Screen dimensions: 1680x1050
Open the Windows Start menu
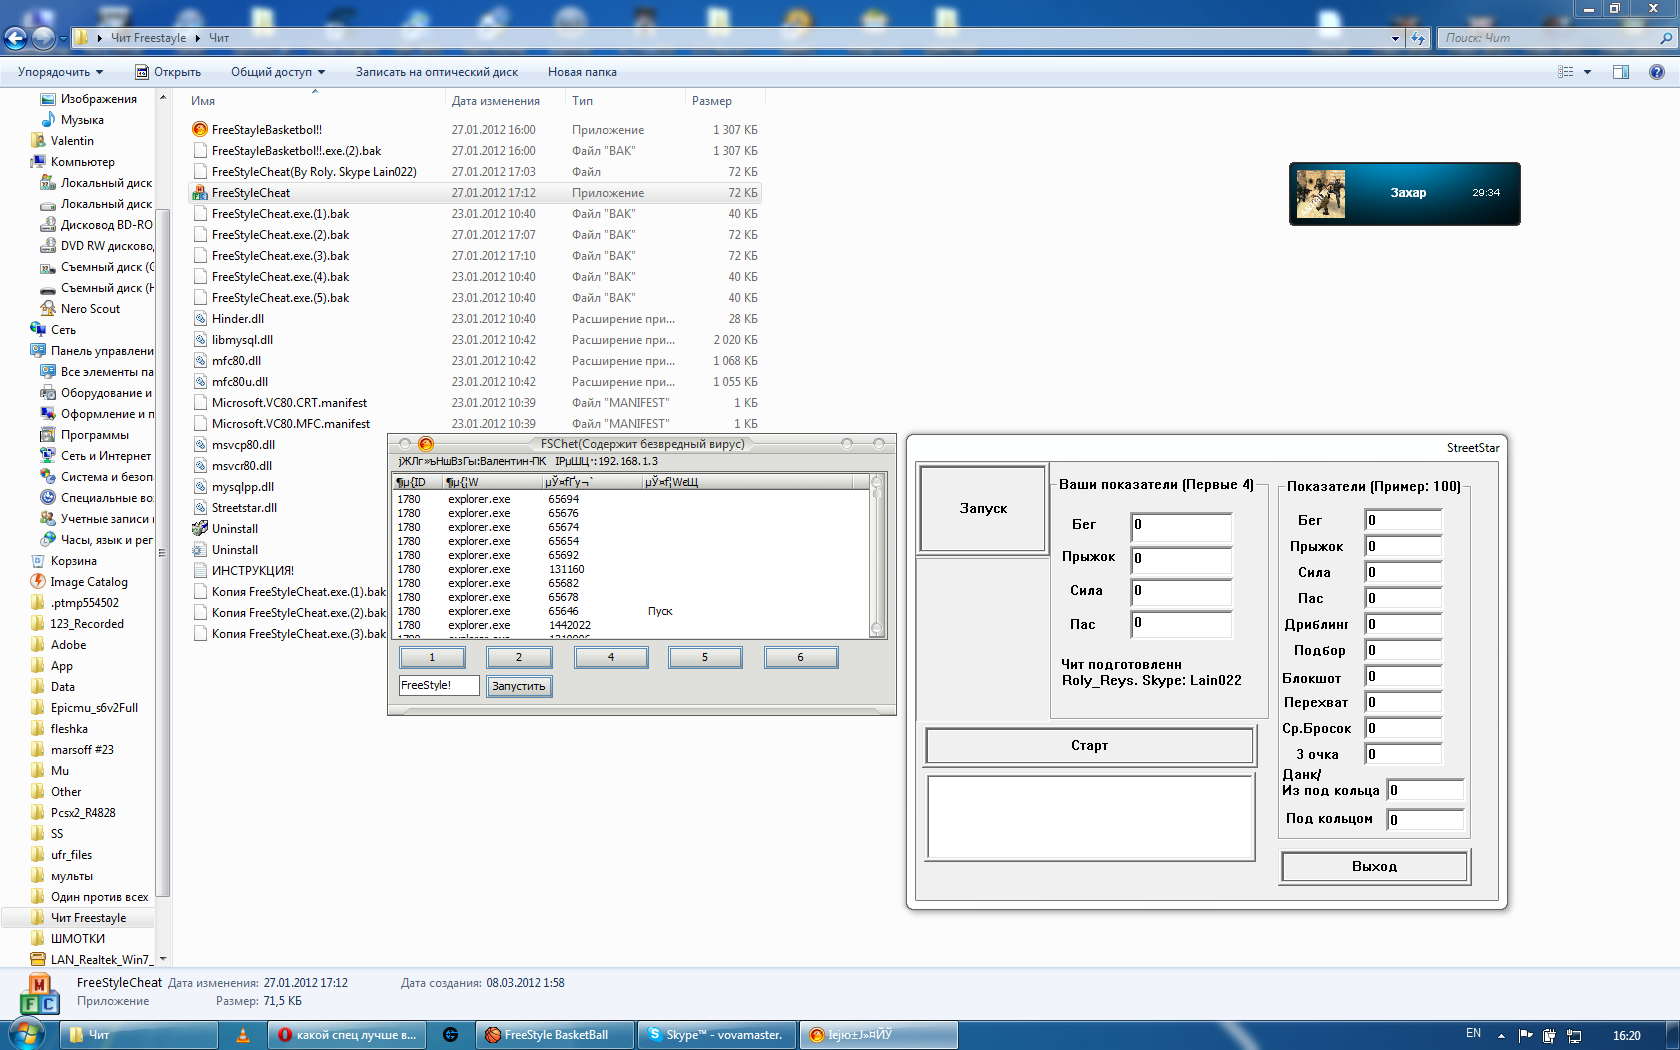click(x=27, y=1035)
